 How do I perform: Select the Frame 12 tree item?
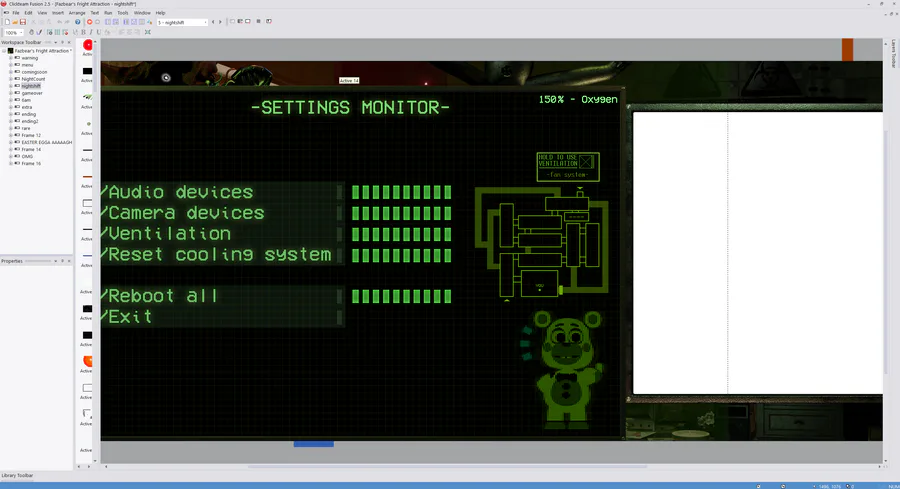[31, 135]
